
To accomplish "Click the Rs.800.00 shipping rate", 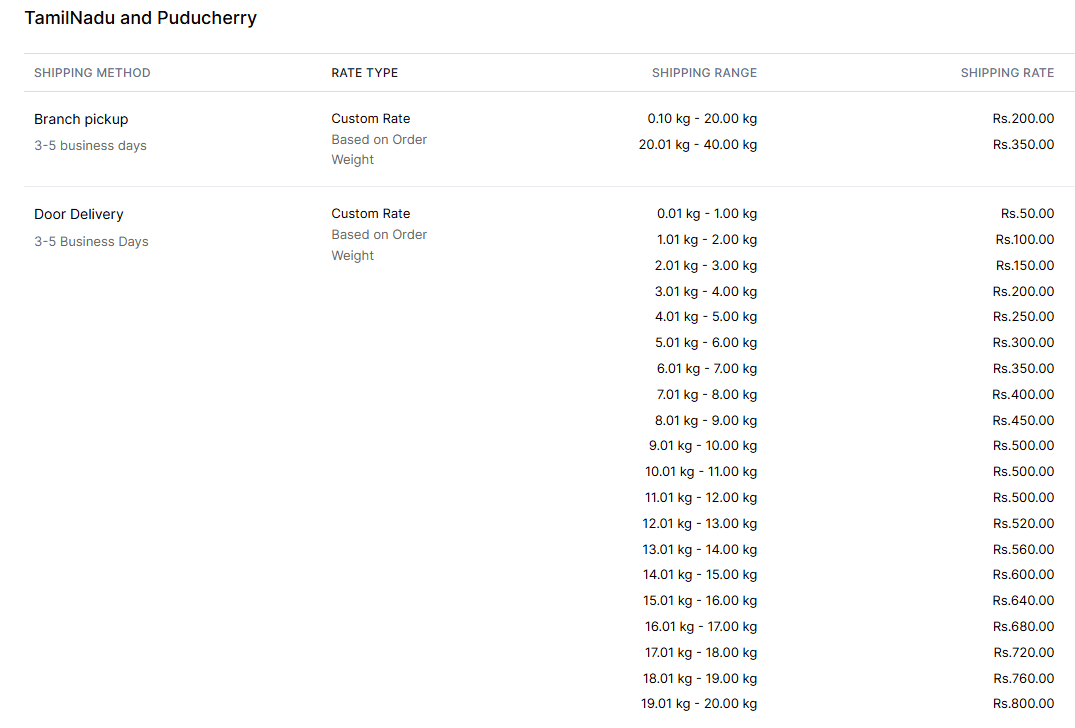I will (x=1023, y=704).
